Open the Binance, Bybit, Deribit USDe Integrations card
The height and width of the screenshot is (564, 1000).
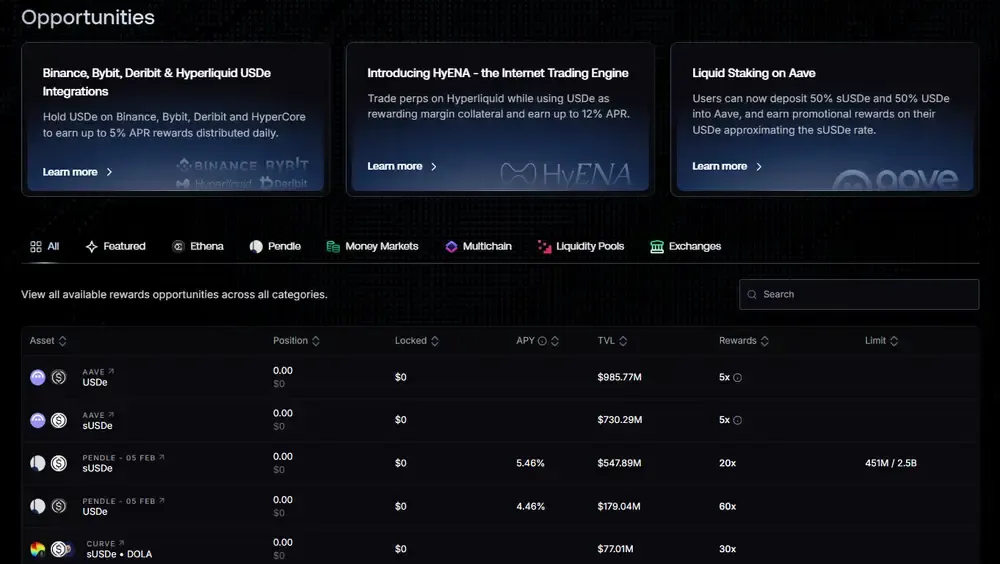click(176, 119)
